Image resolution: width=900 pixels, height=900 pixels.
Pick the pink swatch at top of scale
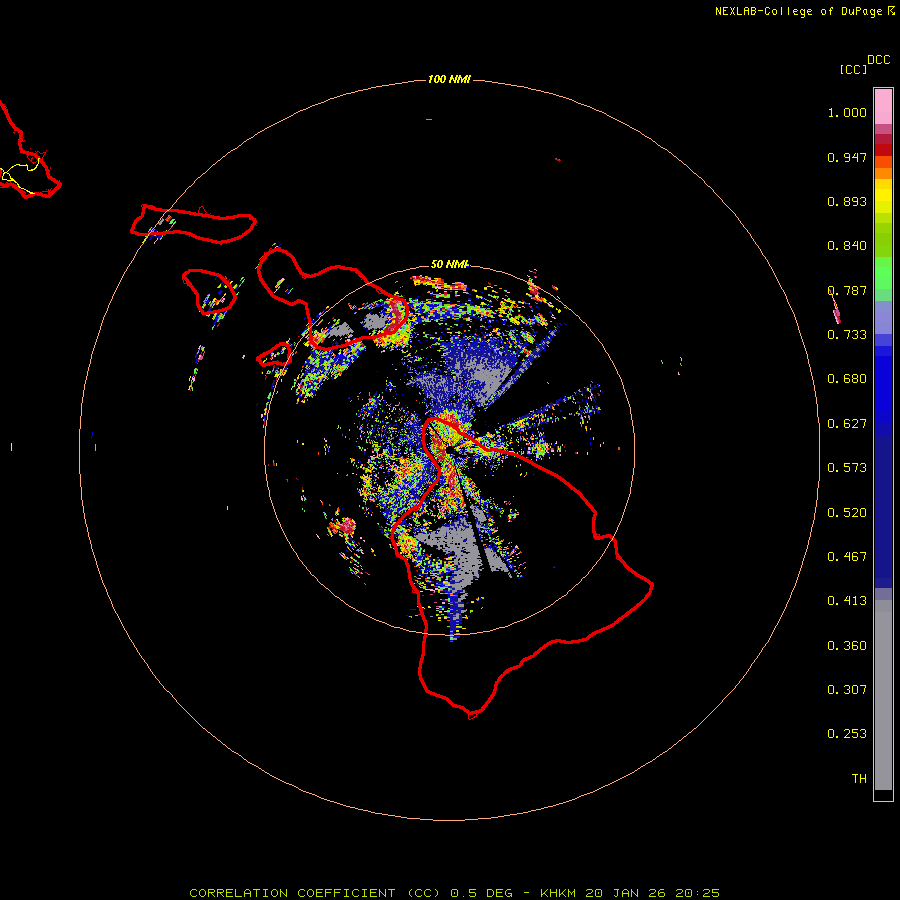[x=883, y=106]
